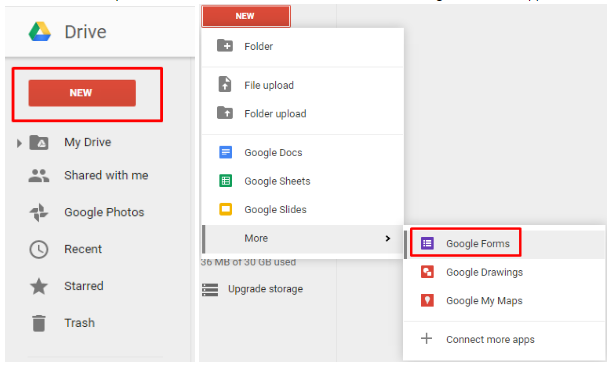This screenshot has width=610, height=366.
Task: Open the More submenu entry
Action: [302, 239]
